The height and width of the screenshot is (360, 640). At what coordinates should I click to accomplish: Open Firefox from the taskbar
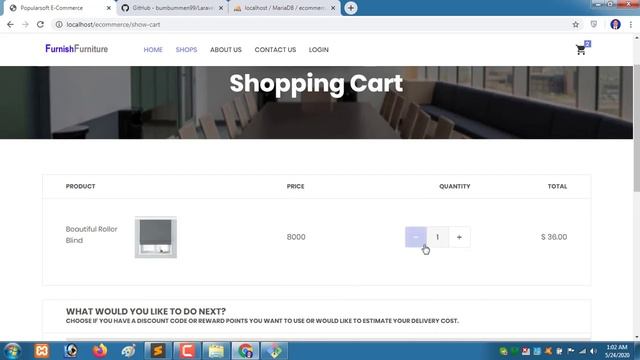click(x=100, y=351)
